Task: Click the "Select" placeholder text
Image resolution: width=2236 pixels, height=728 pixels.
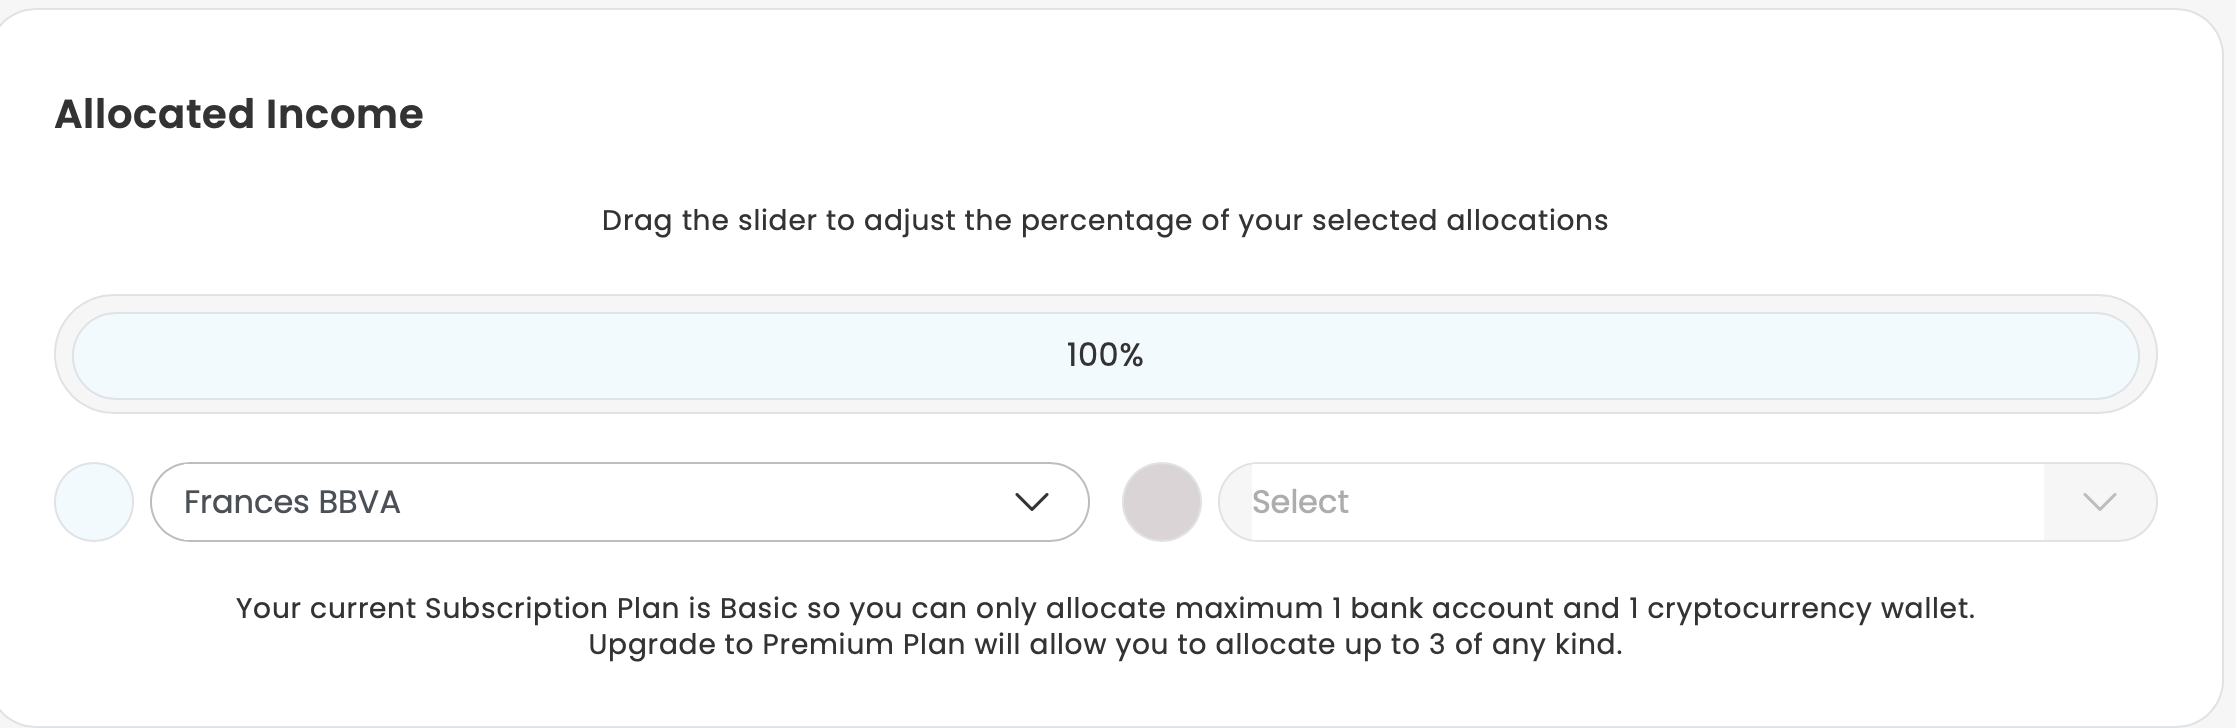Action: click(1300, 502)
